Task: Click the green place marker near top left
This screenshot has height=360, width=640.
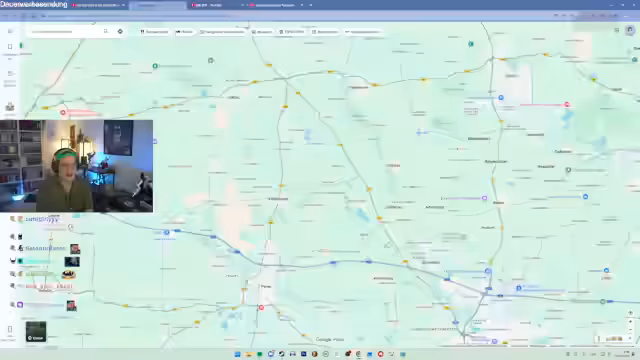Action: coord(155,66)
